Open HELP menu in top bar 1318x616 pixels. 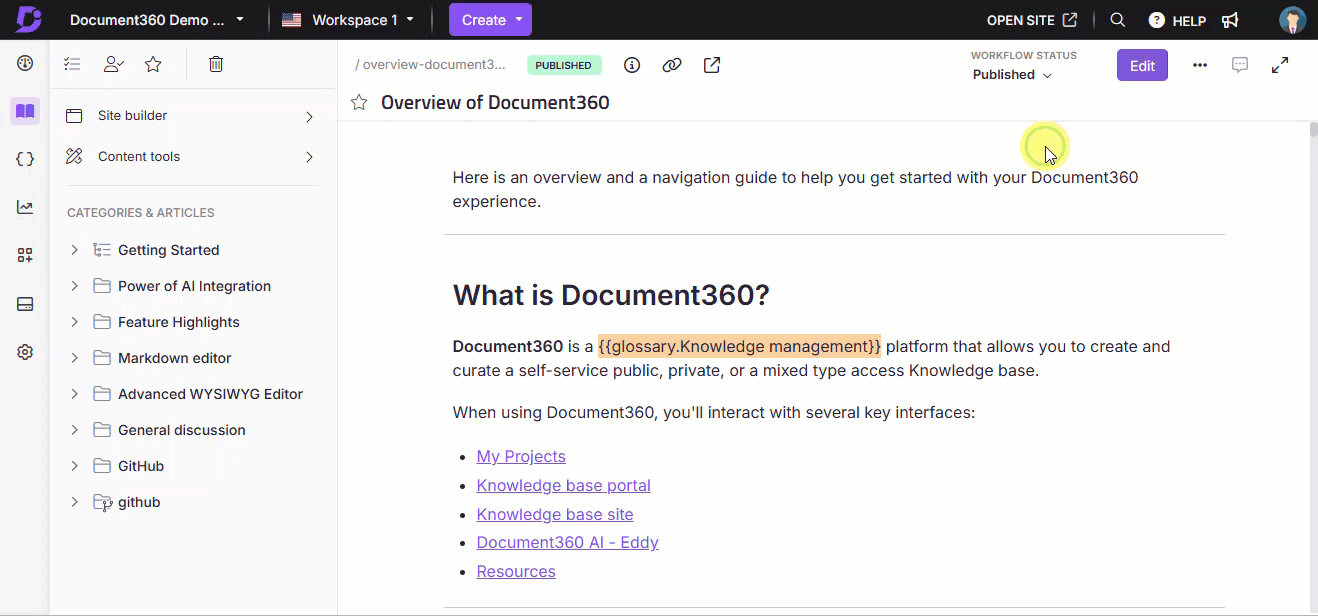[1177, 20]
